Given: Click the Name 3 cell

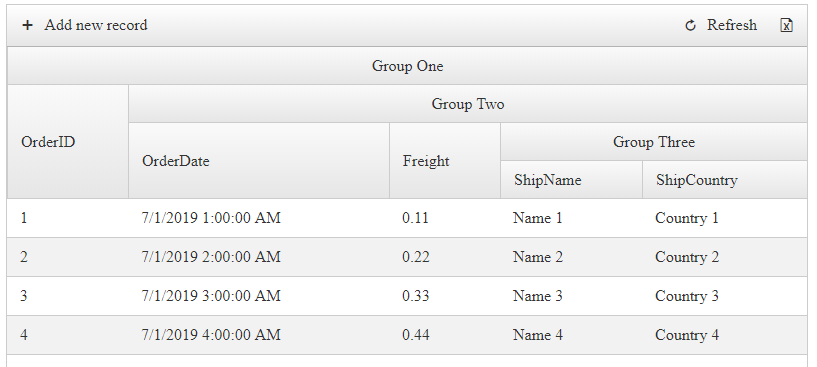Looking at the screenshot, I should [572, 296].
